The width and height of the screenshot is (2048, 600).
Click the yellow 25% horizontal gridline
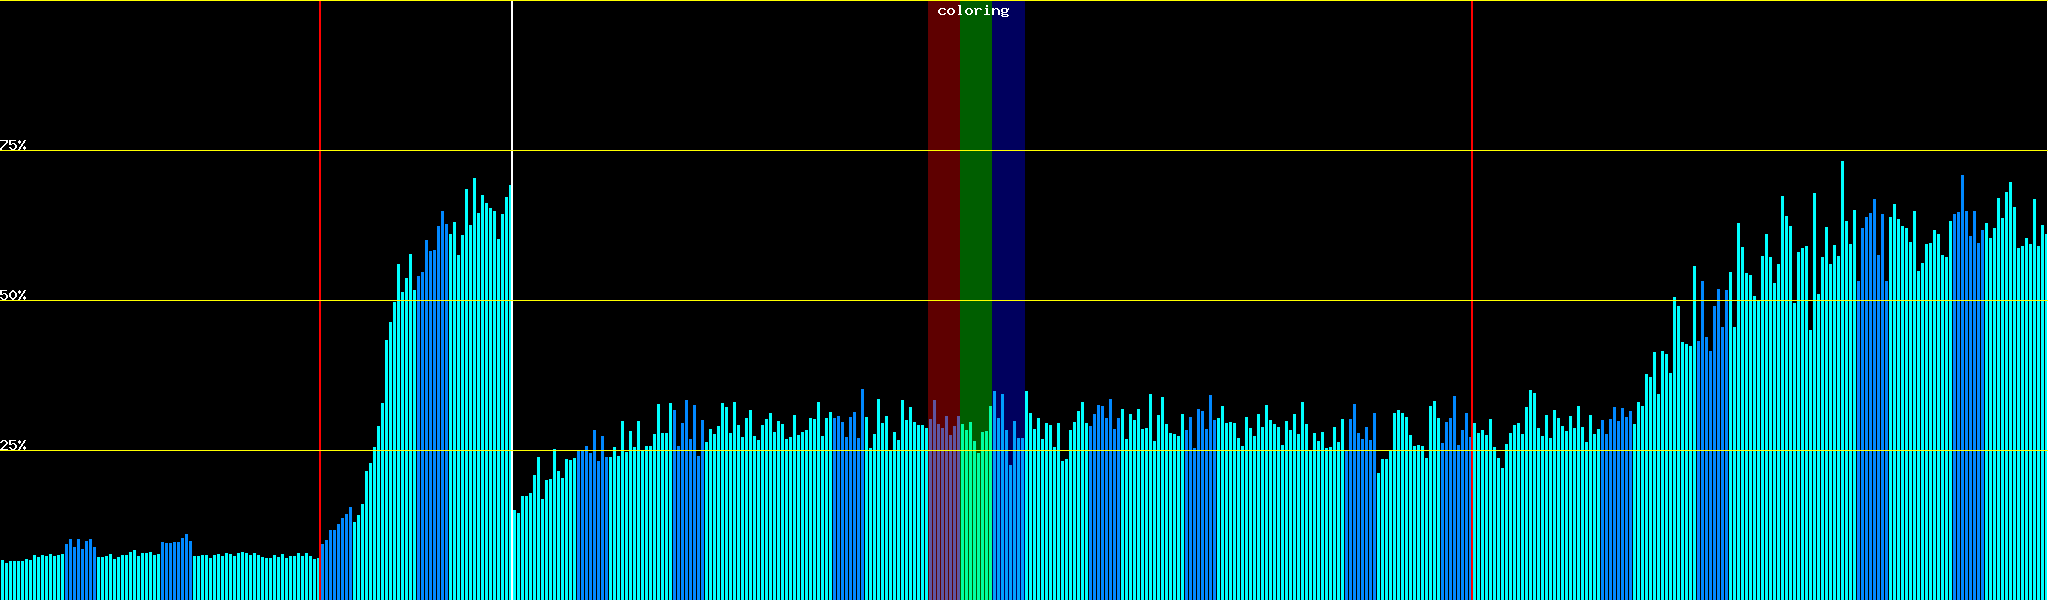[1200, 450]
